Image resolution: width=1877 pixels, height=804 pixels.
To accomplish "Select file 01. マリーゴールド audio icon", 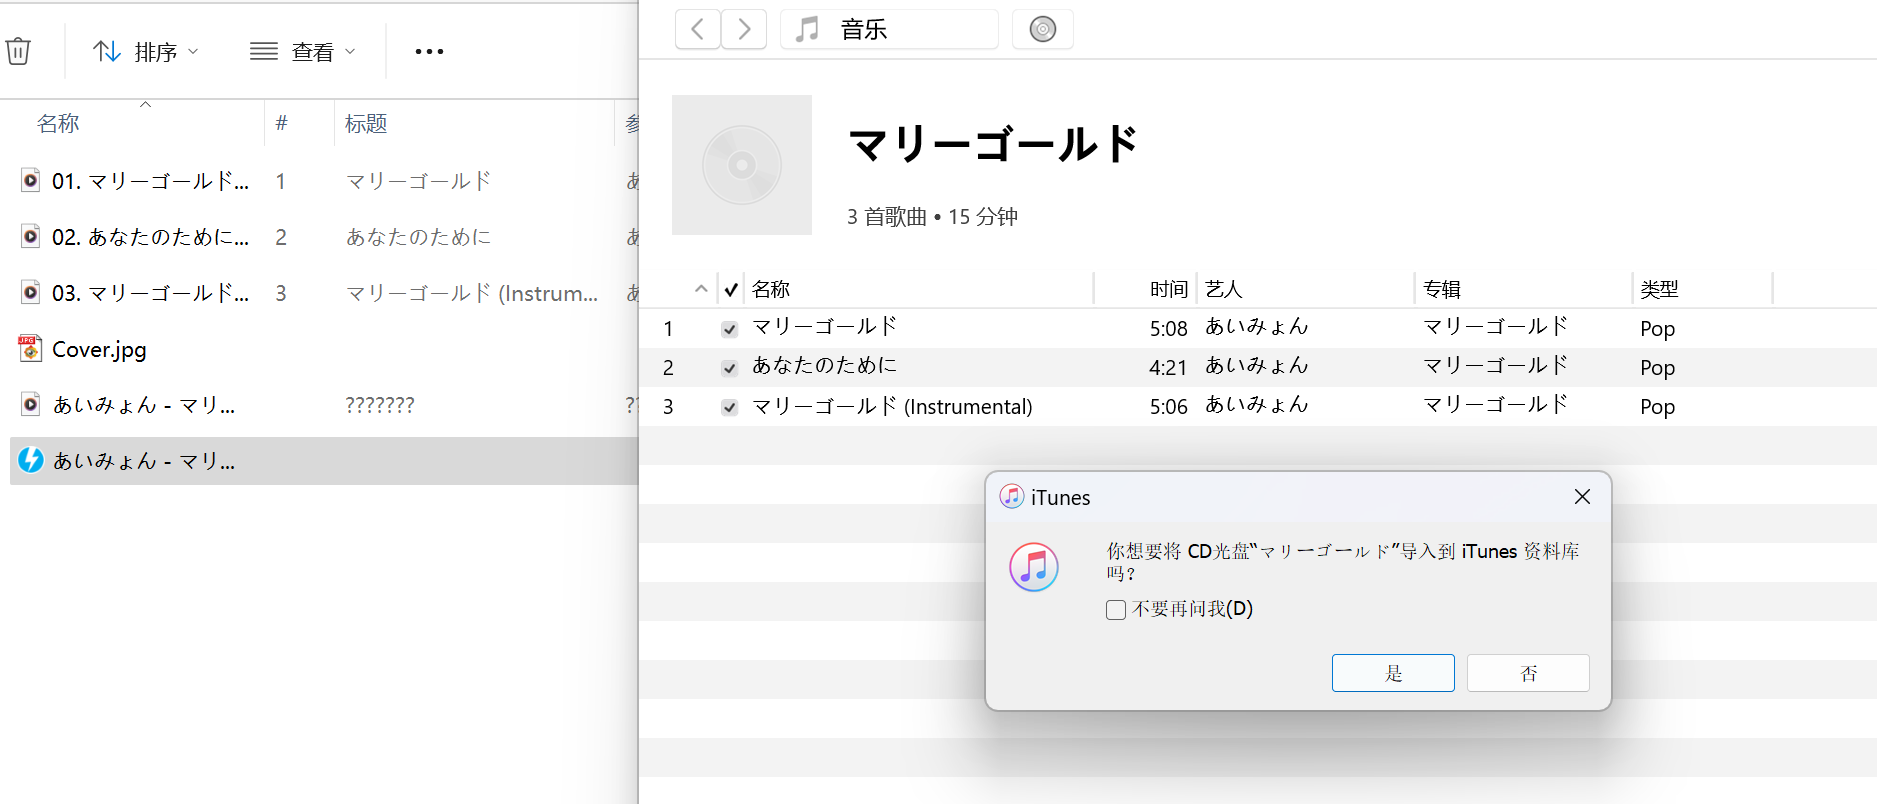I will pos(31,181).
